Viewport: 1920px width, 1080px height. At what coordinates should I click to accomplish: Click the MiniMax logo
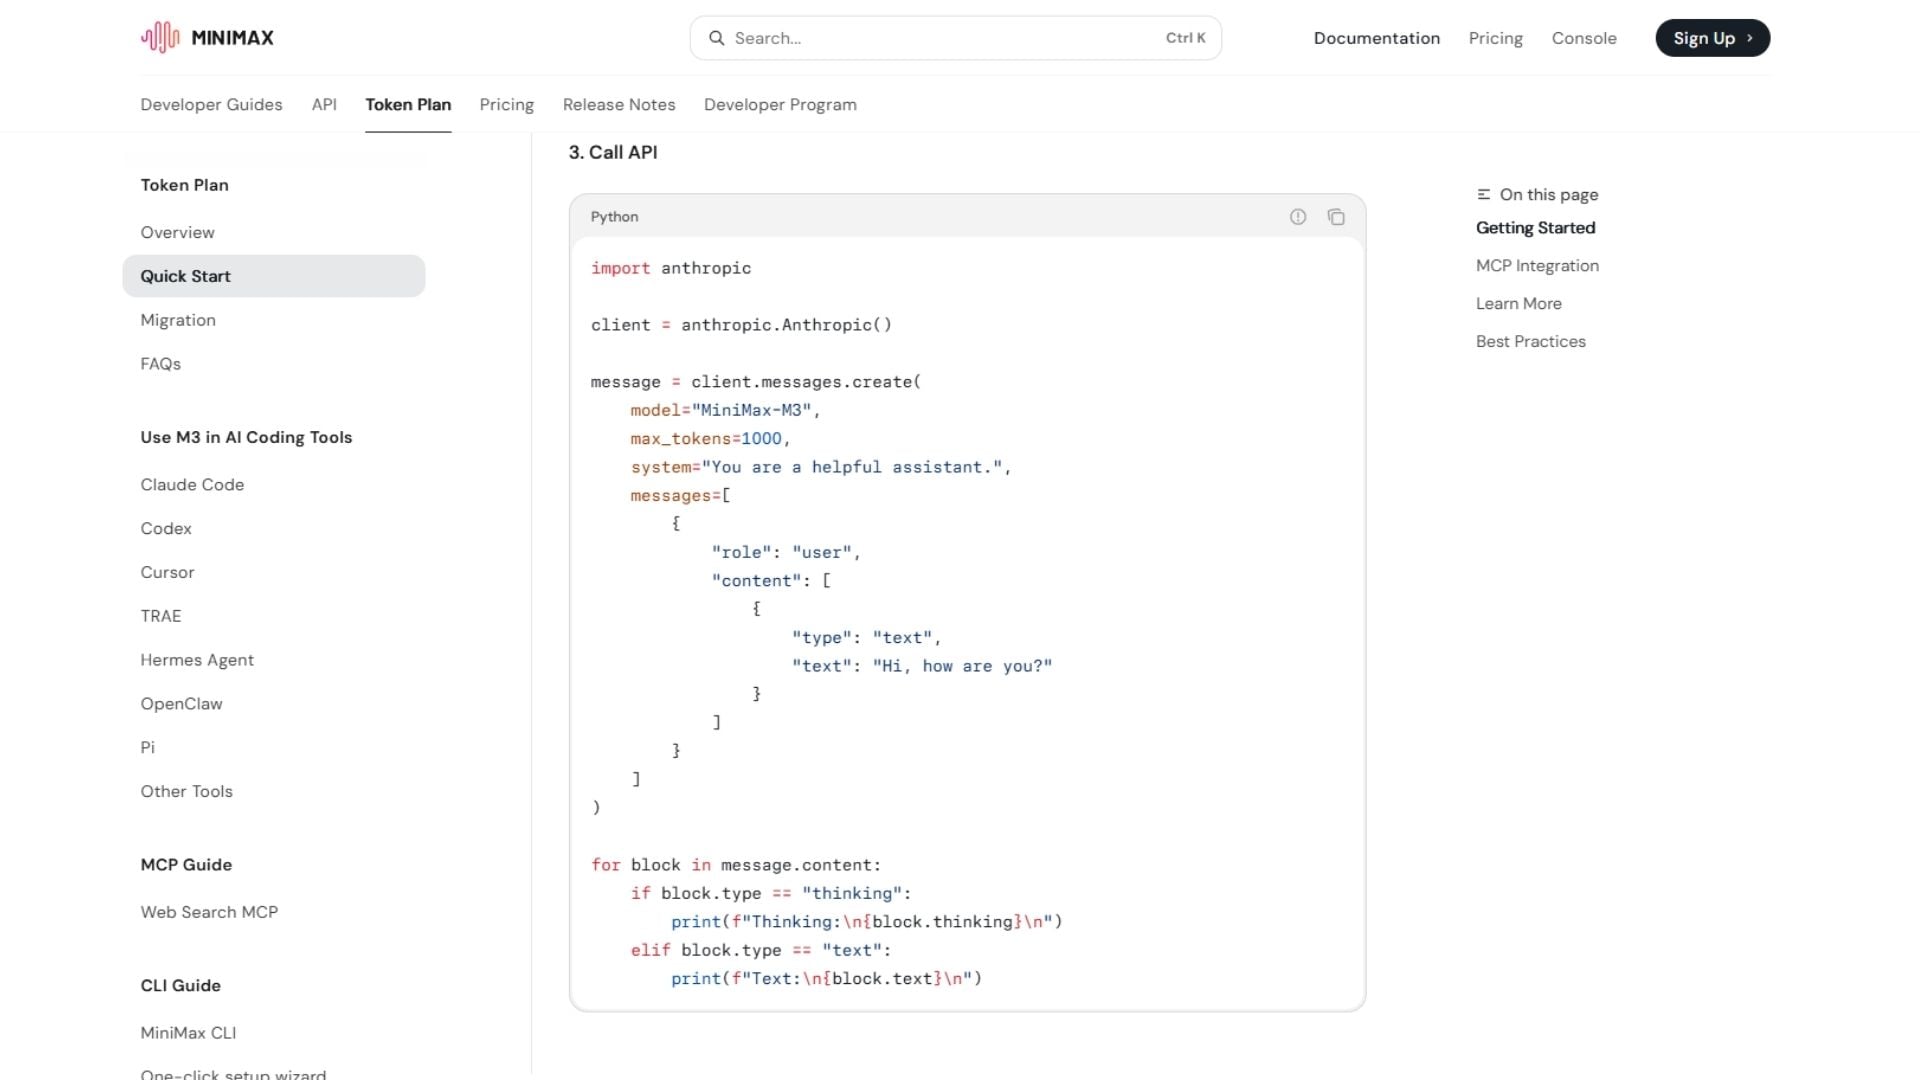pos(207,38)
